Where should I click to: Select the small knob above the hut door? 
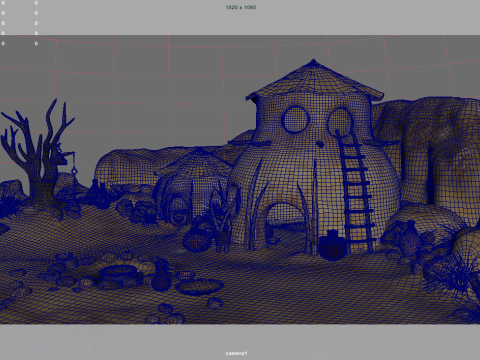point(320,144)
